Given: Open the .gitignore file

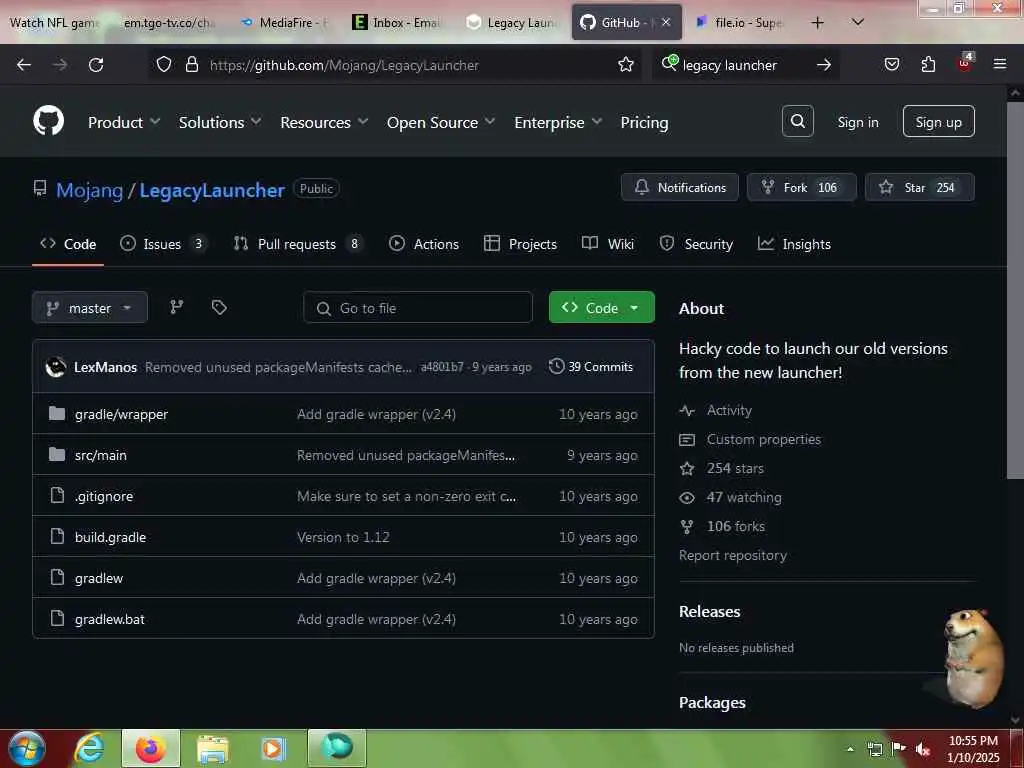Looking at the screenshot, I should (104, 496).
